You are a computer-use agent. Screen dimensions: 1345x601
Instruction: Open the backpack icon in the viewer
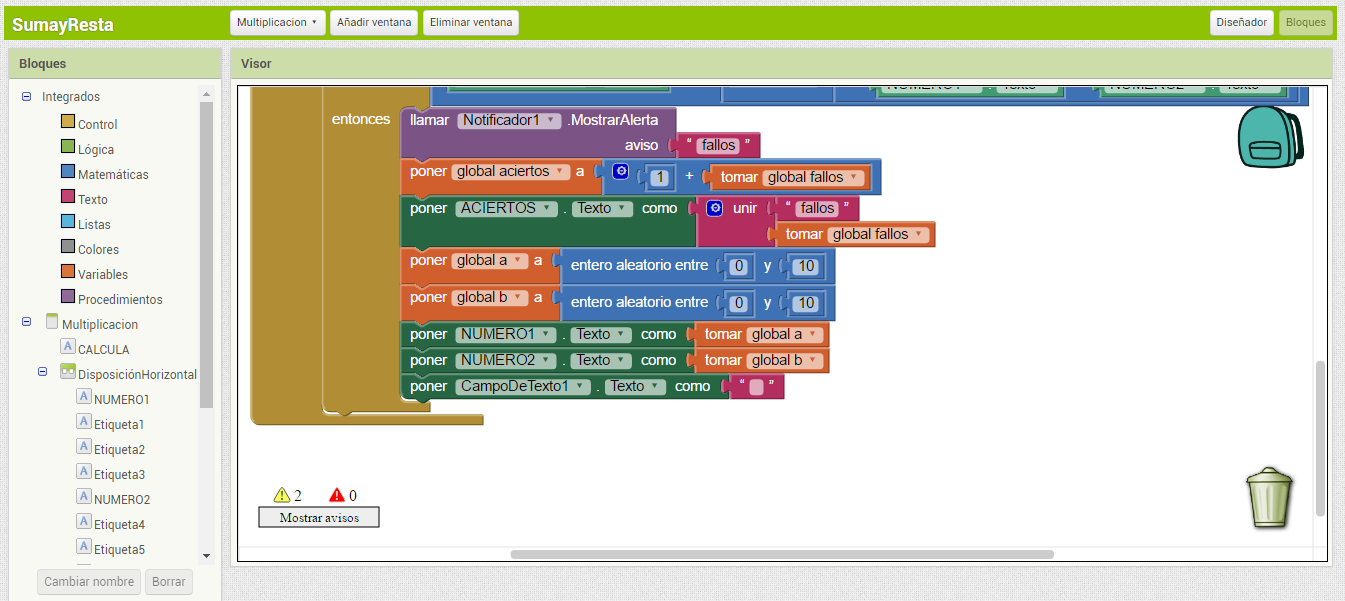pyautogui.click(x=1270, y=136)
